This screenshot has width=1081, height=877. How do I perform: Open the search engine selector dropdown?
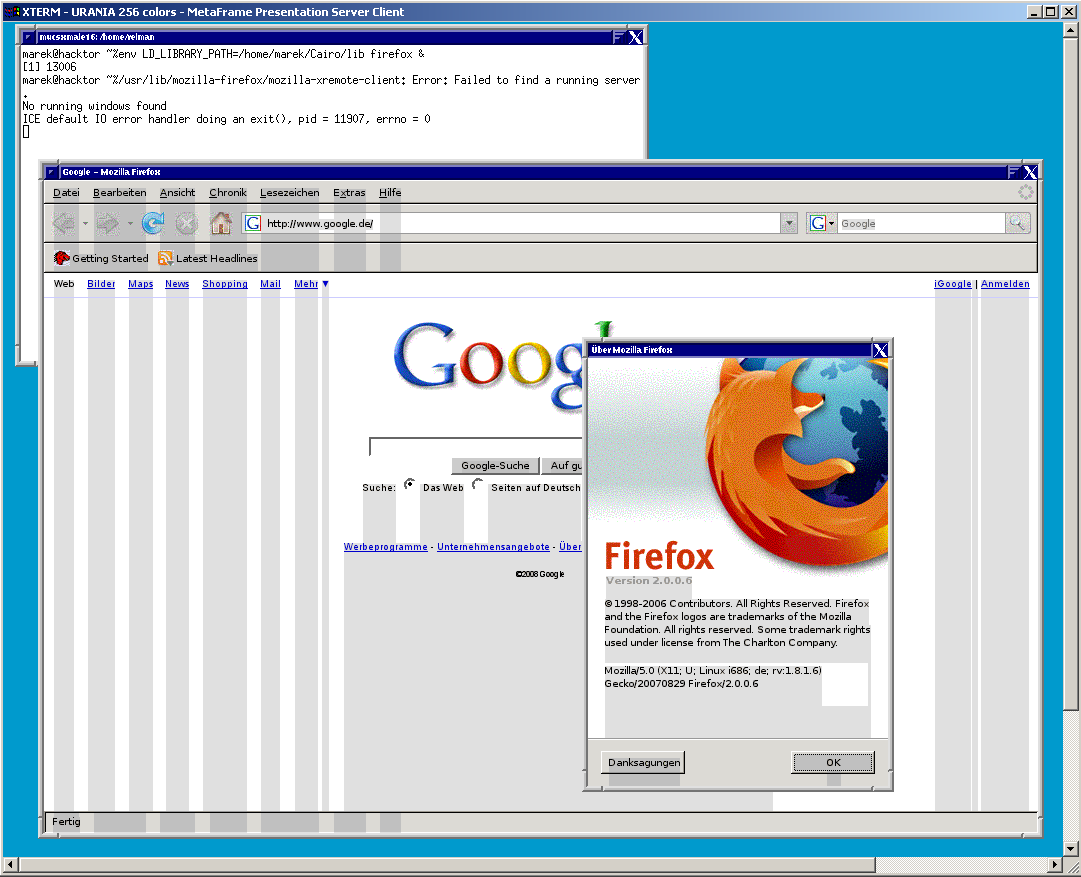click(822, 224)
